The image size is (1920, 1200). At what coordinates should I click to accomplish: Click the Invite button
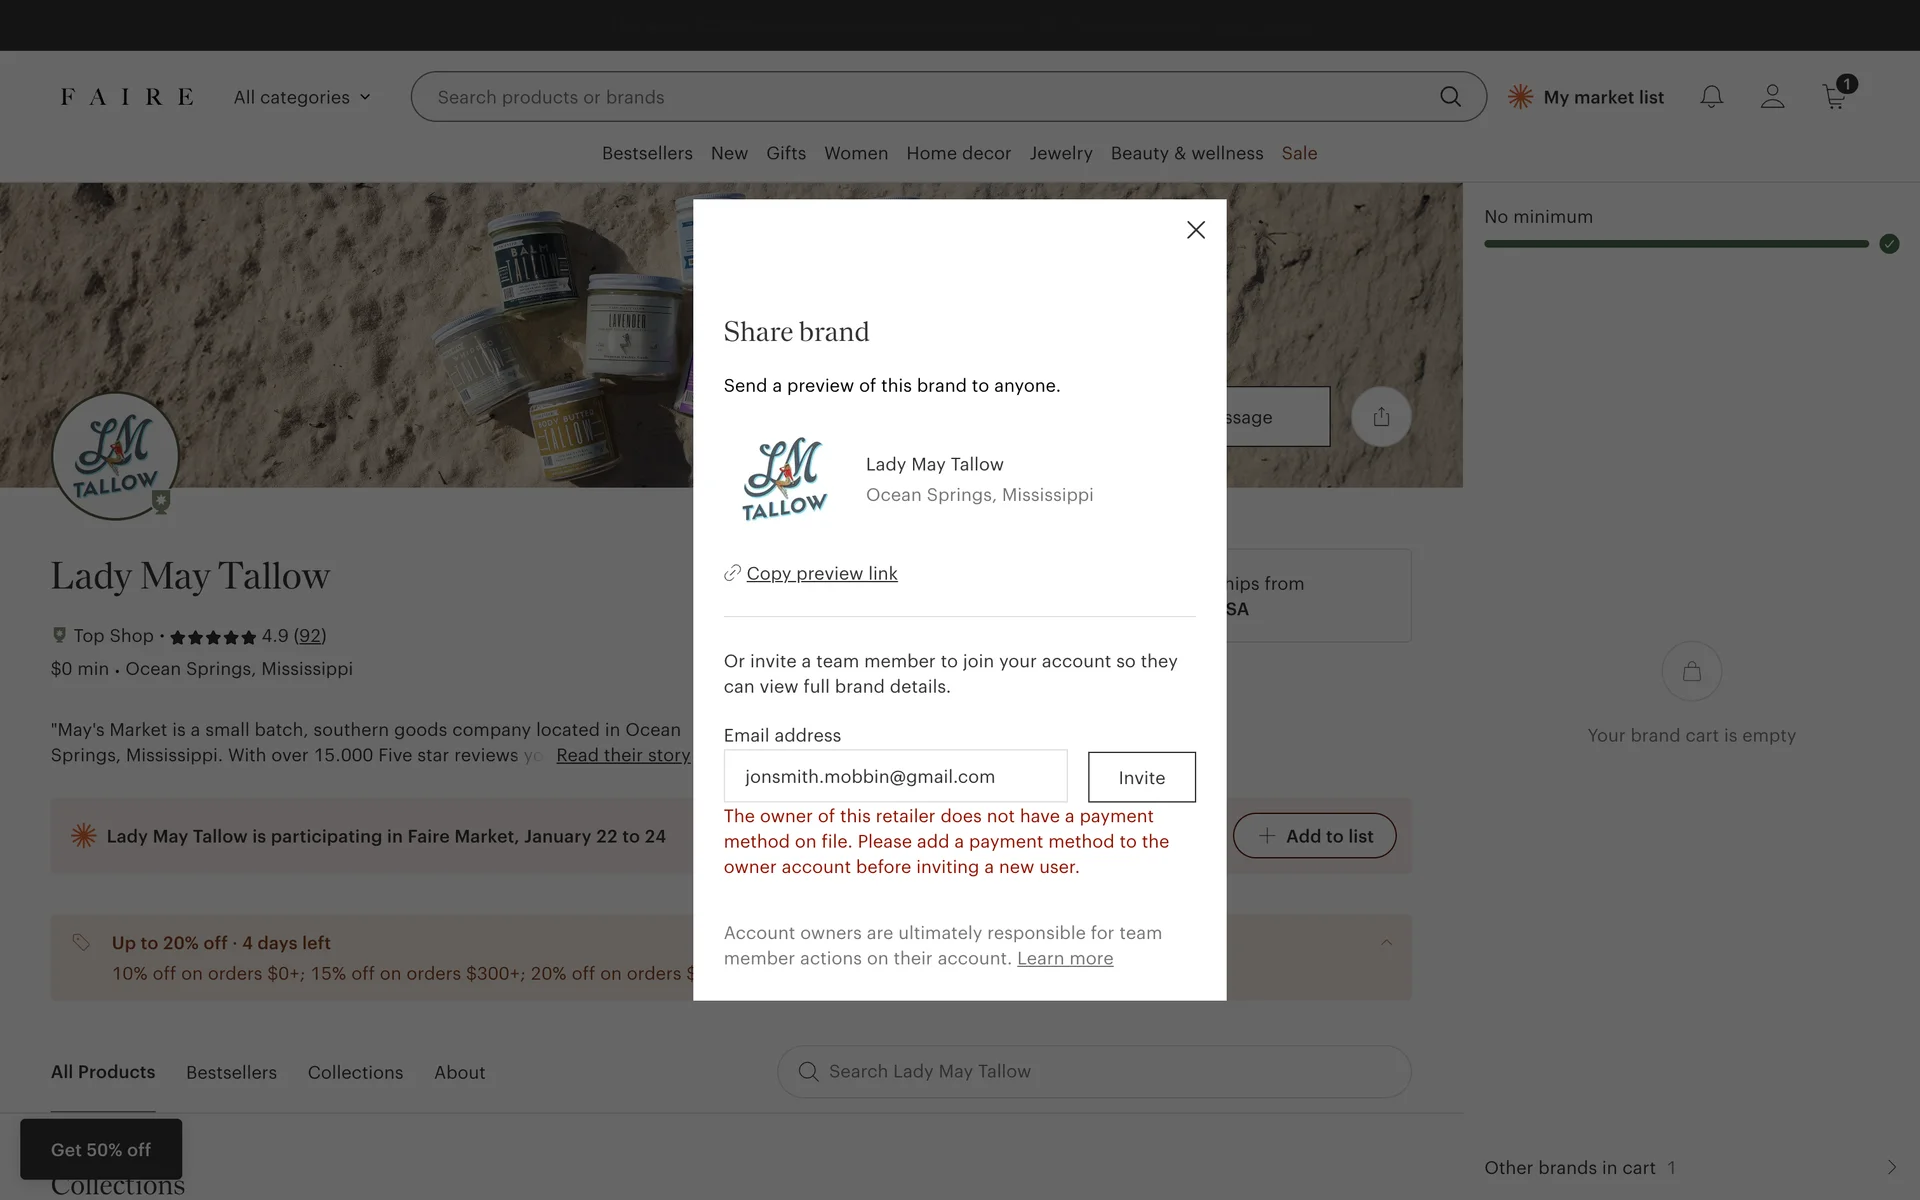click(x=1141, y=777)
